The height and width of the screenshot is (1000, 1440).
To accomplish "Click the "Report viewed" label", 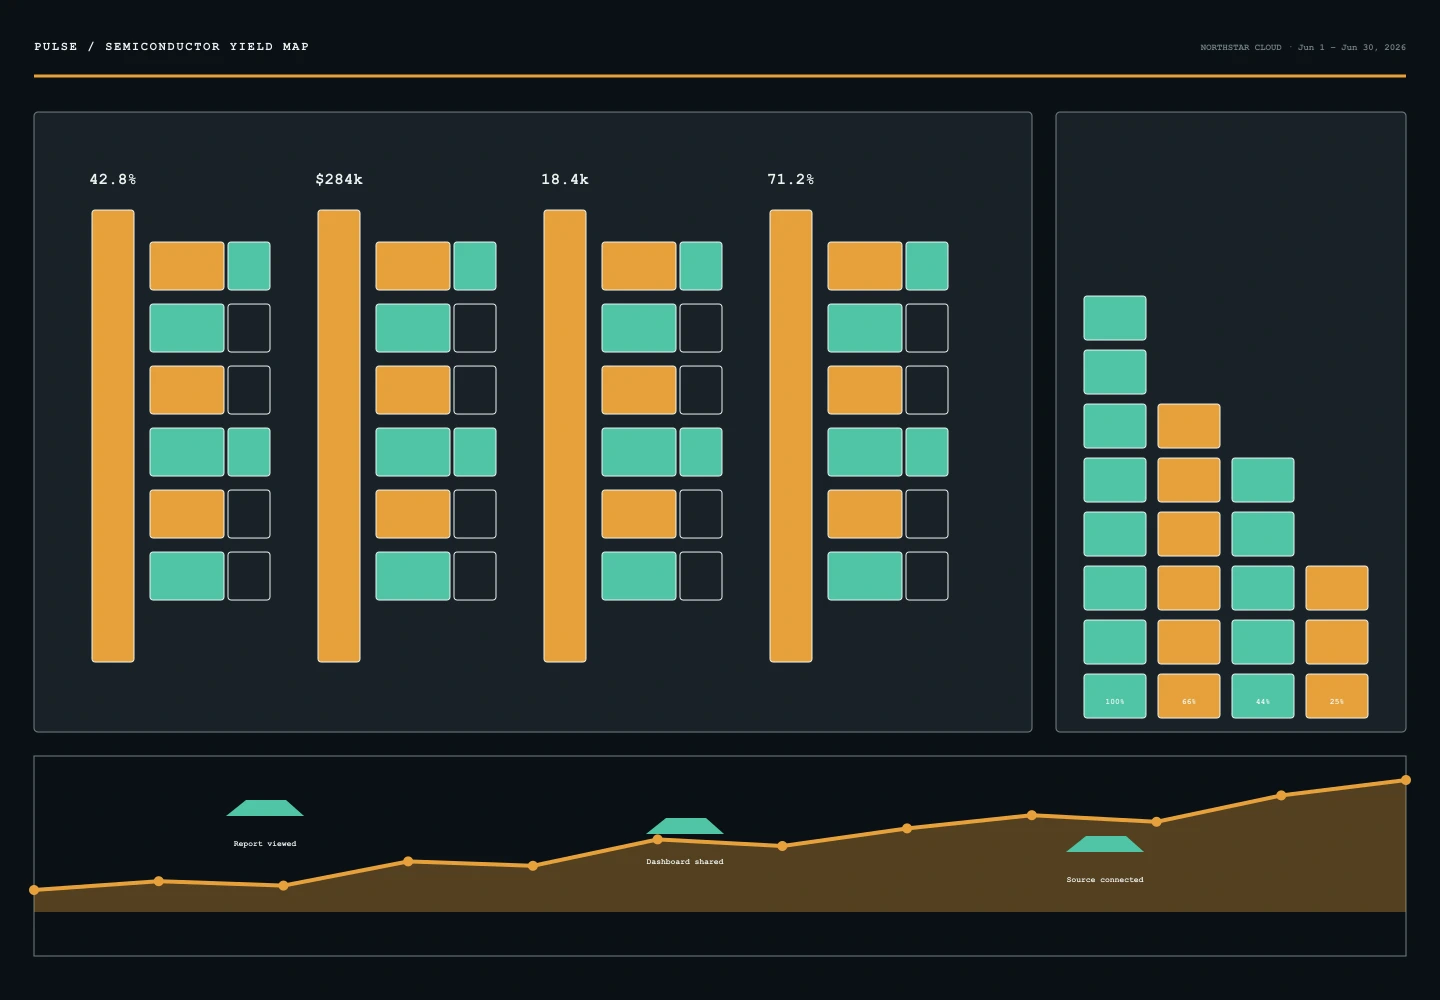I will 265,844.
